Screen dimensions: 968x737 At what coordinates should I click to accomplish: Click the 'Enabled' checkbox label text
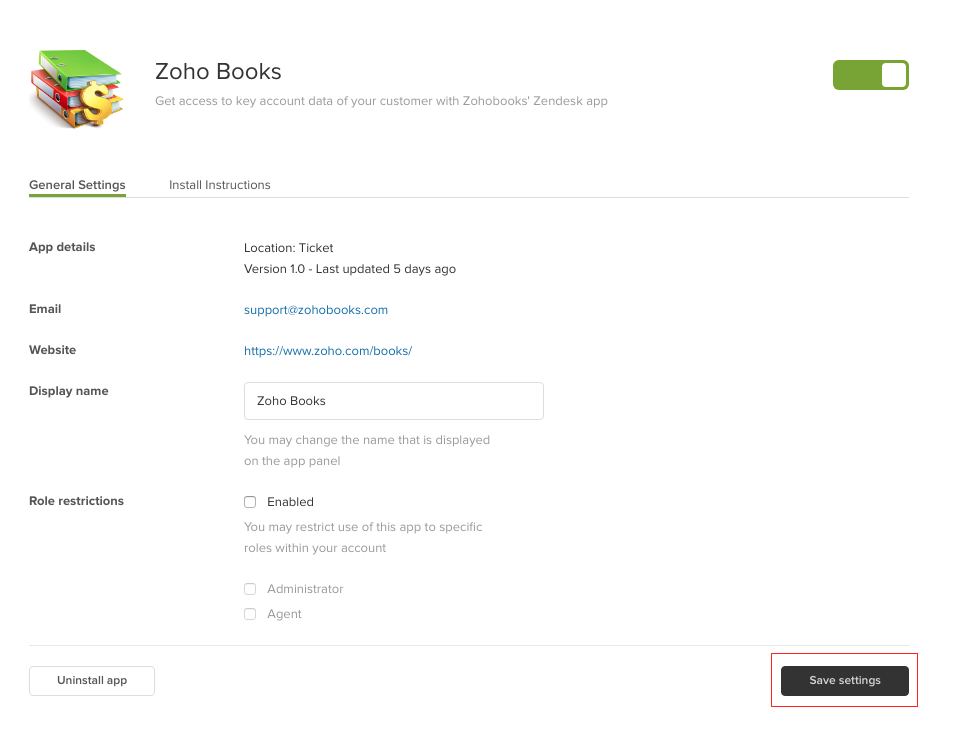pyautogui.click(x=290, y=502)
